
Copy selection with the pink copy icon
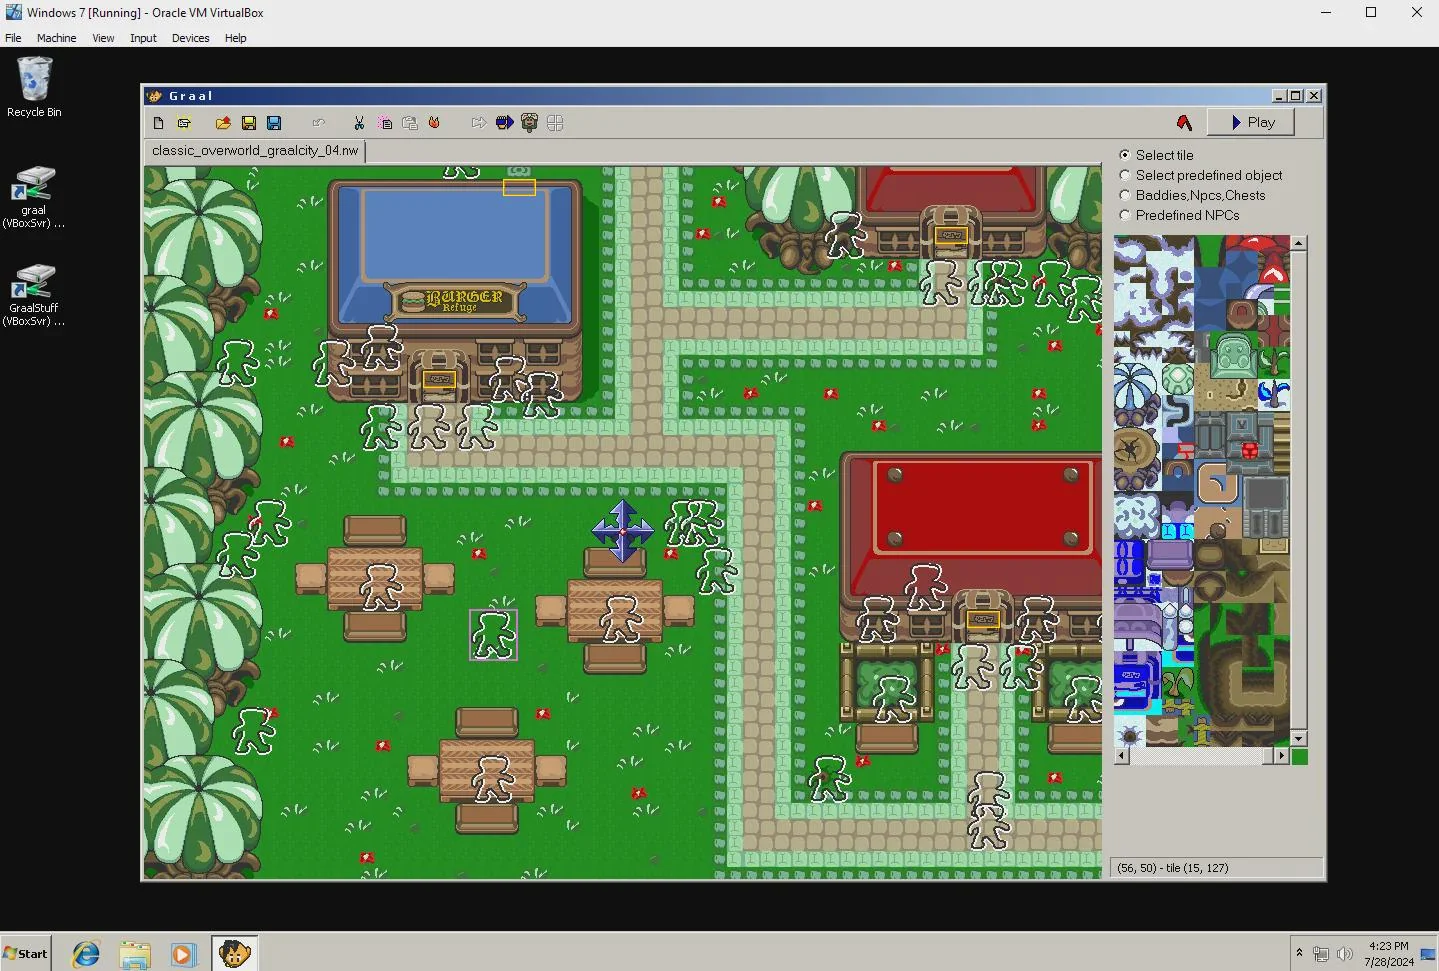385,123
